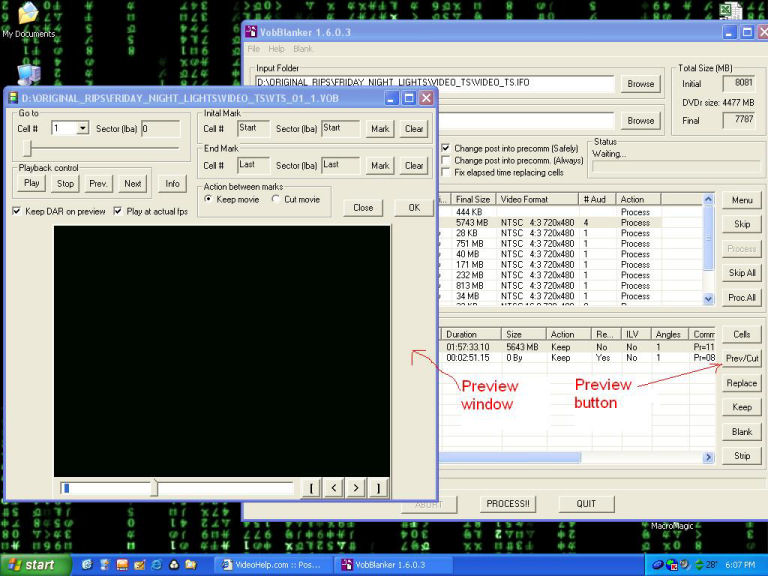The height and width of the screenshot is (576, 768).
Task: Click the Play button in Playback control
Action: point(31,183)
